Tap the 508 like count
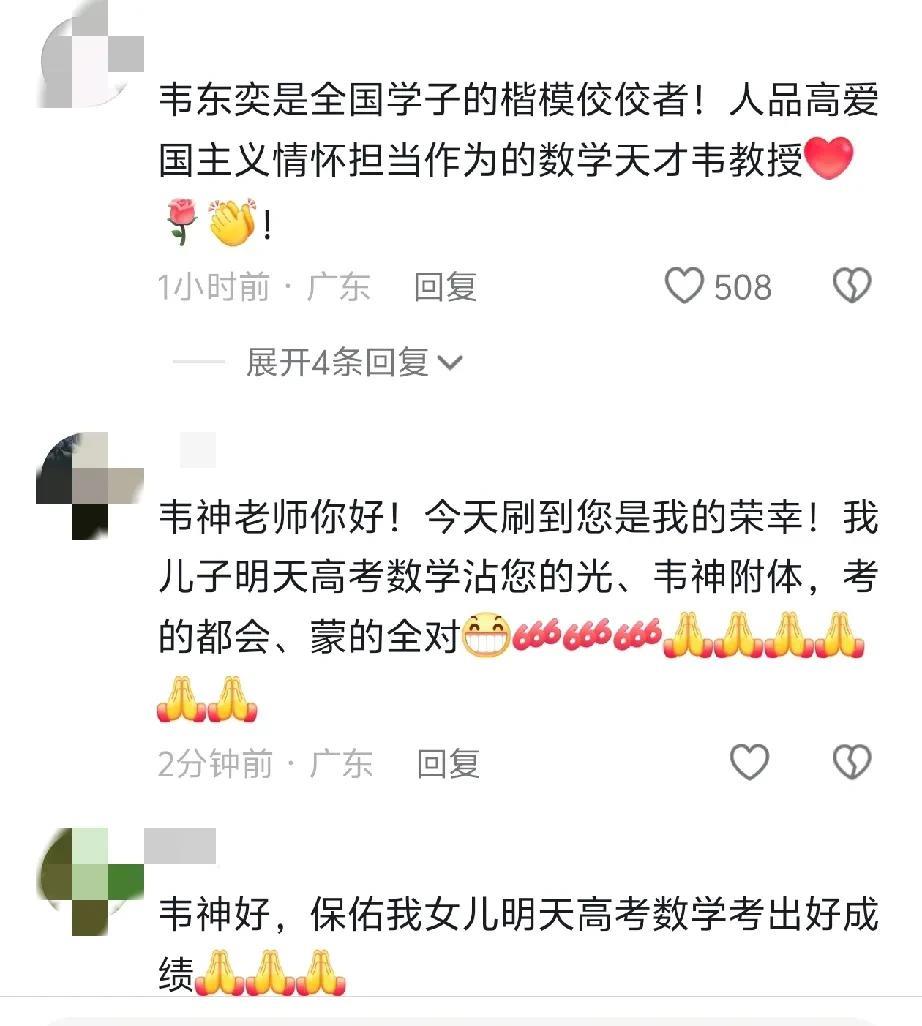 (x=743, y=287)
